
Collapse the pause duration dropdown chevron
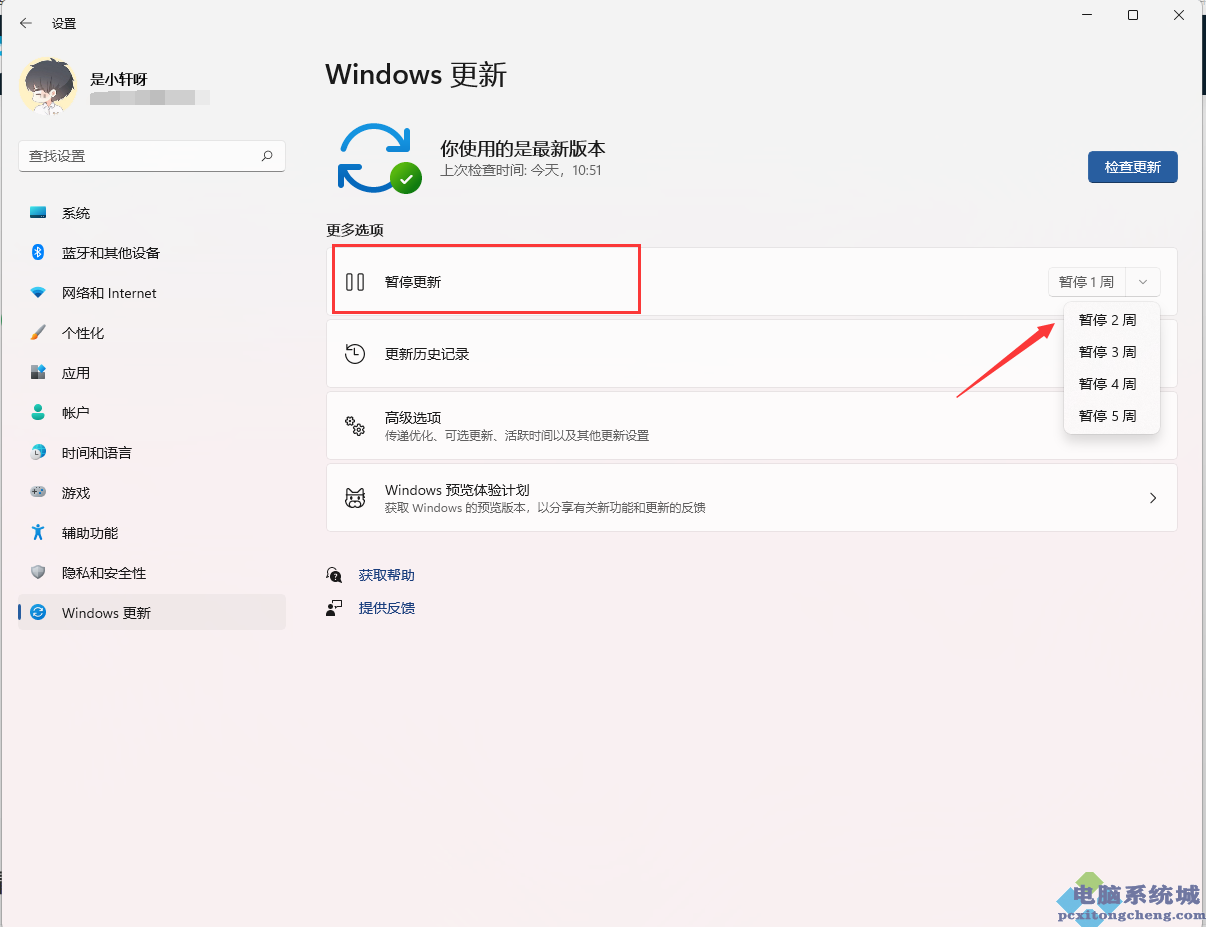click(x=1143, y=282)
